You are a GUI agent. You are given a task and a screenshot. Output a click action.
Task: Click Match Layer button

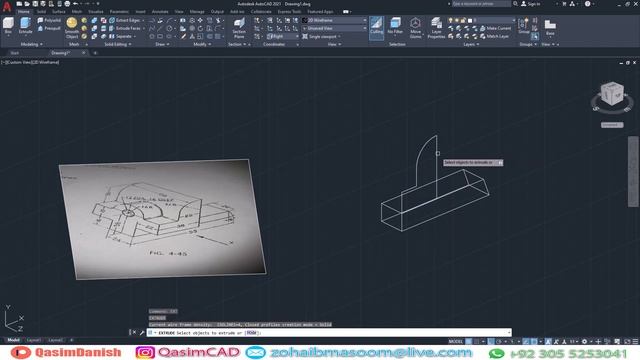point(495,36)
